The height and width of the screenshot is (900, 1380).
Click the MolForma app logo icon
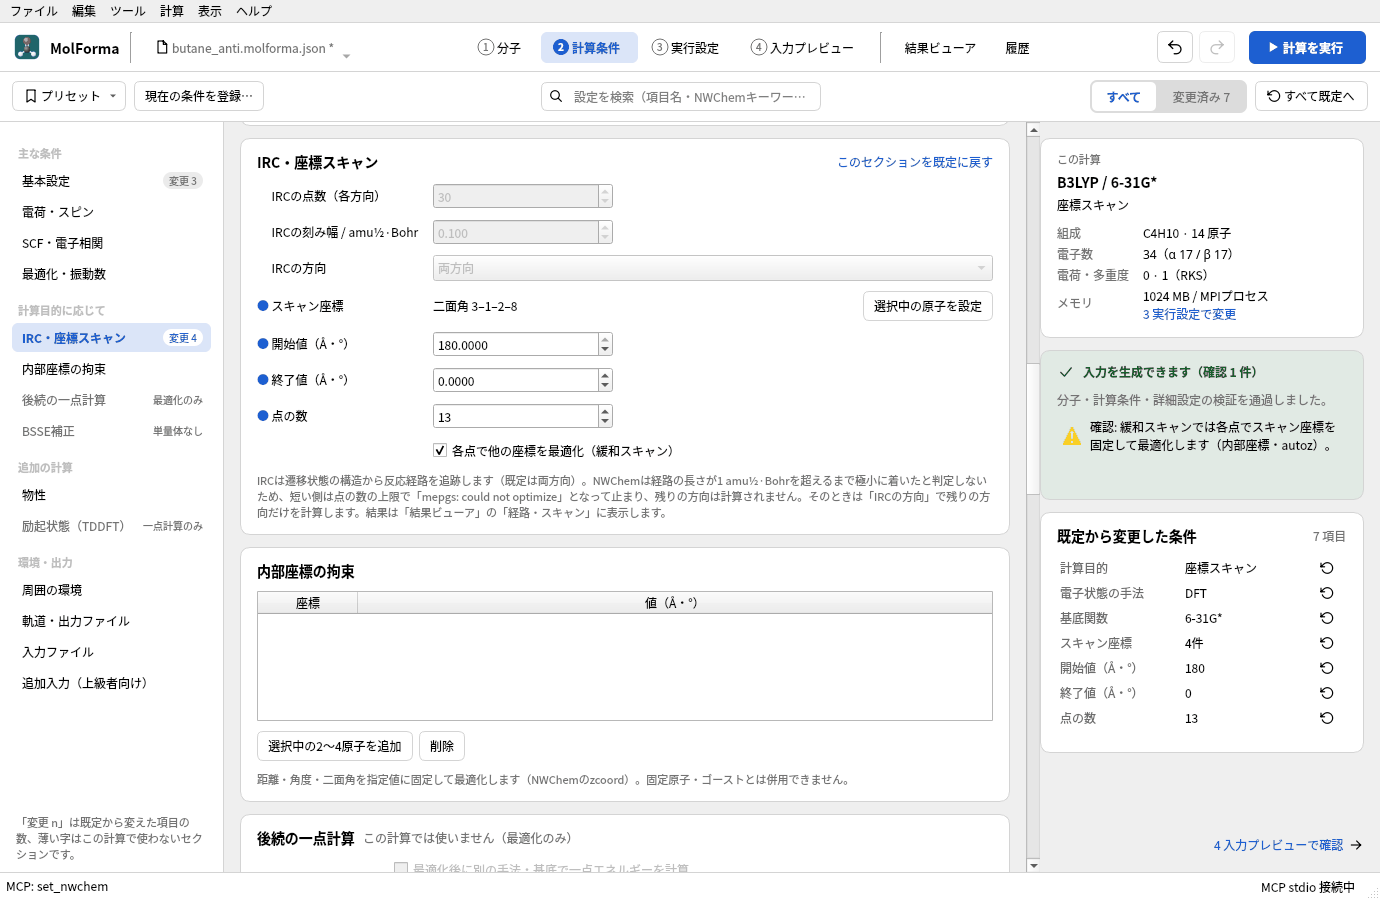(x=27, y=47)
